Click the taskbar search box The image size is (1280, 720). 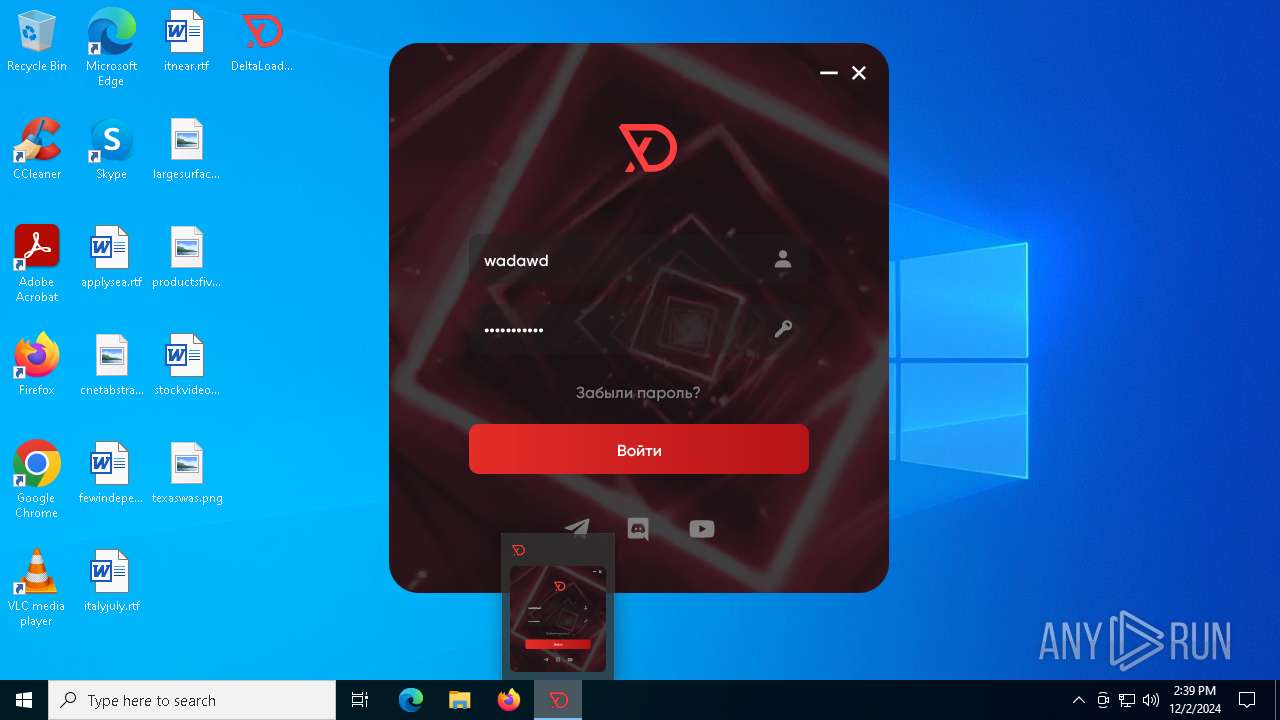[x=192, y=700]
